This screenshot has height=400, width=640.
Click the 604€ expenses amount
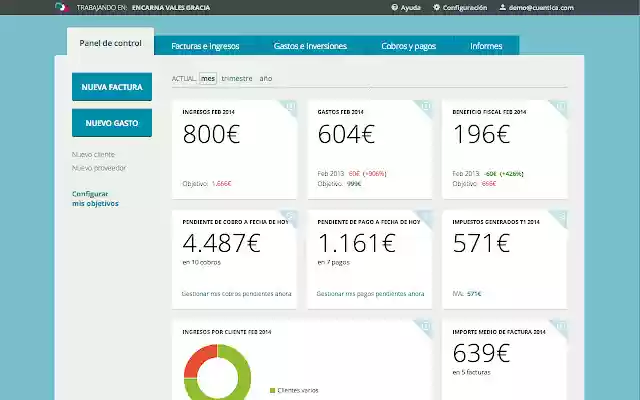click(346, 134)
